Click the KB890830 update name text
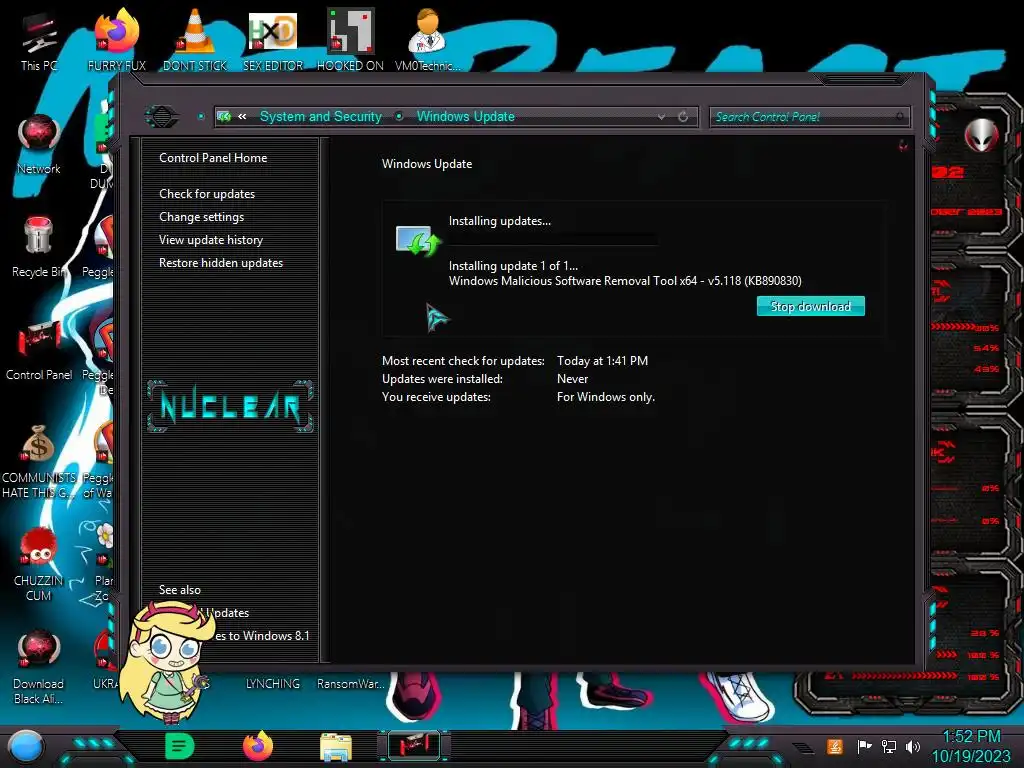The width and height of the screenshot is (1024, 768). [625, 281]
